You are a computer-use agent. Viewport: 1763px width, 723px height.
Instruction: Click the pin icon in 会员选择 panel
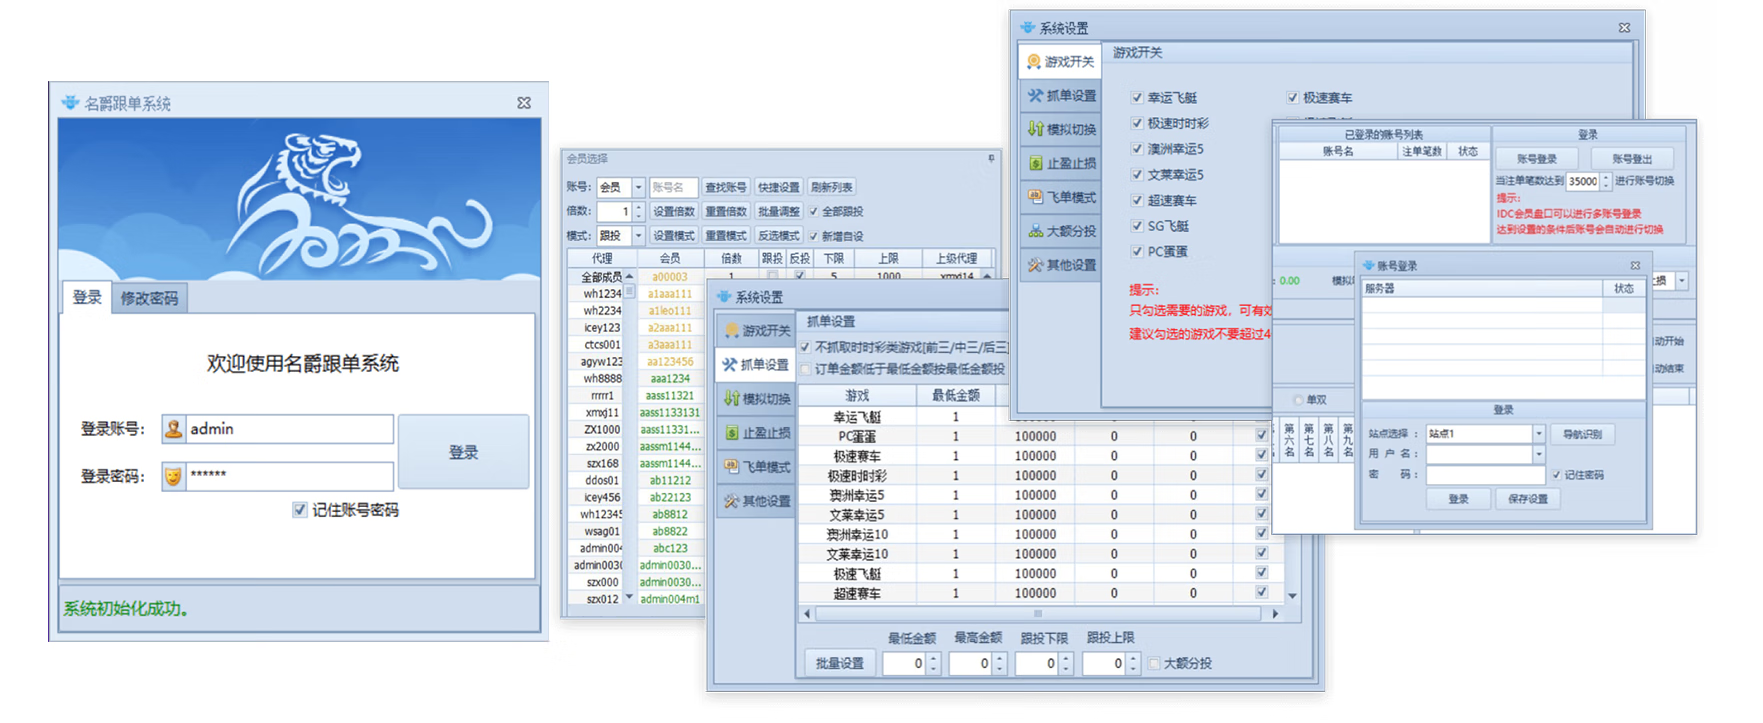click(x=991, y=158)
